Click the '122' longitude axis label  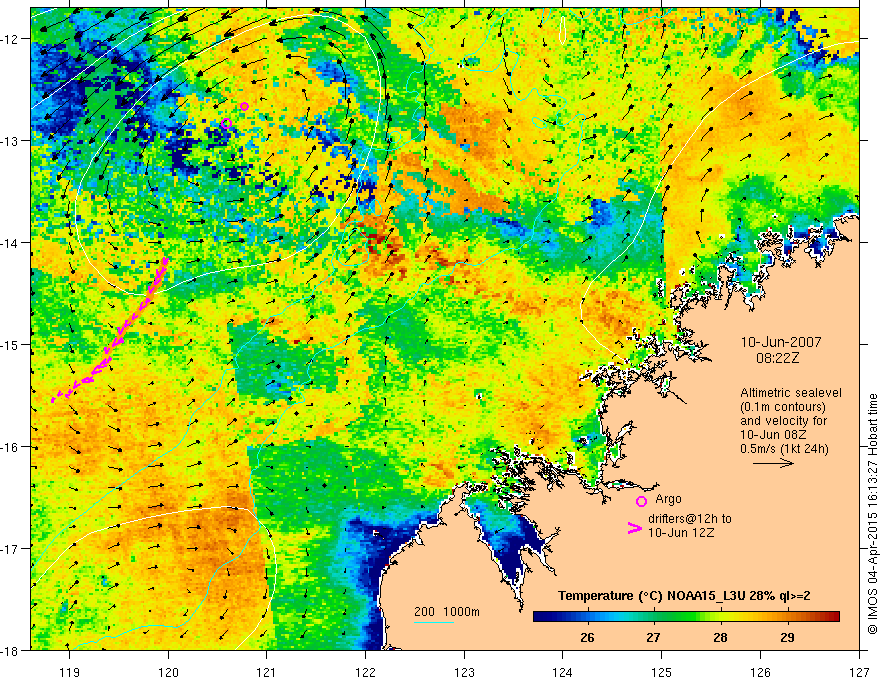365,672
